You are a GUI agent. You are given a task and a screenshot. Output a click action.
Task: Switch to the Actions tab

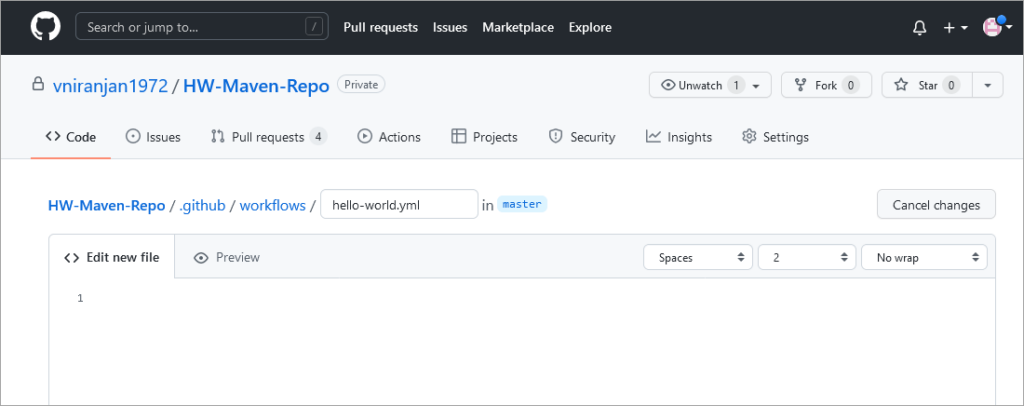coord(389,137)
